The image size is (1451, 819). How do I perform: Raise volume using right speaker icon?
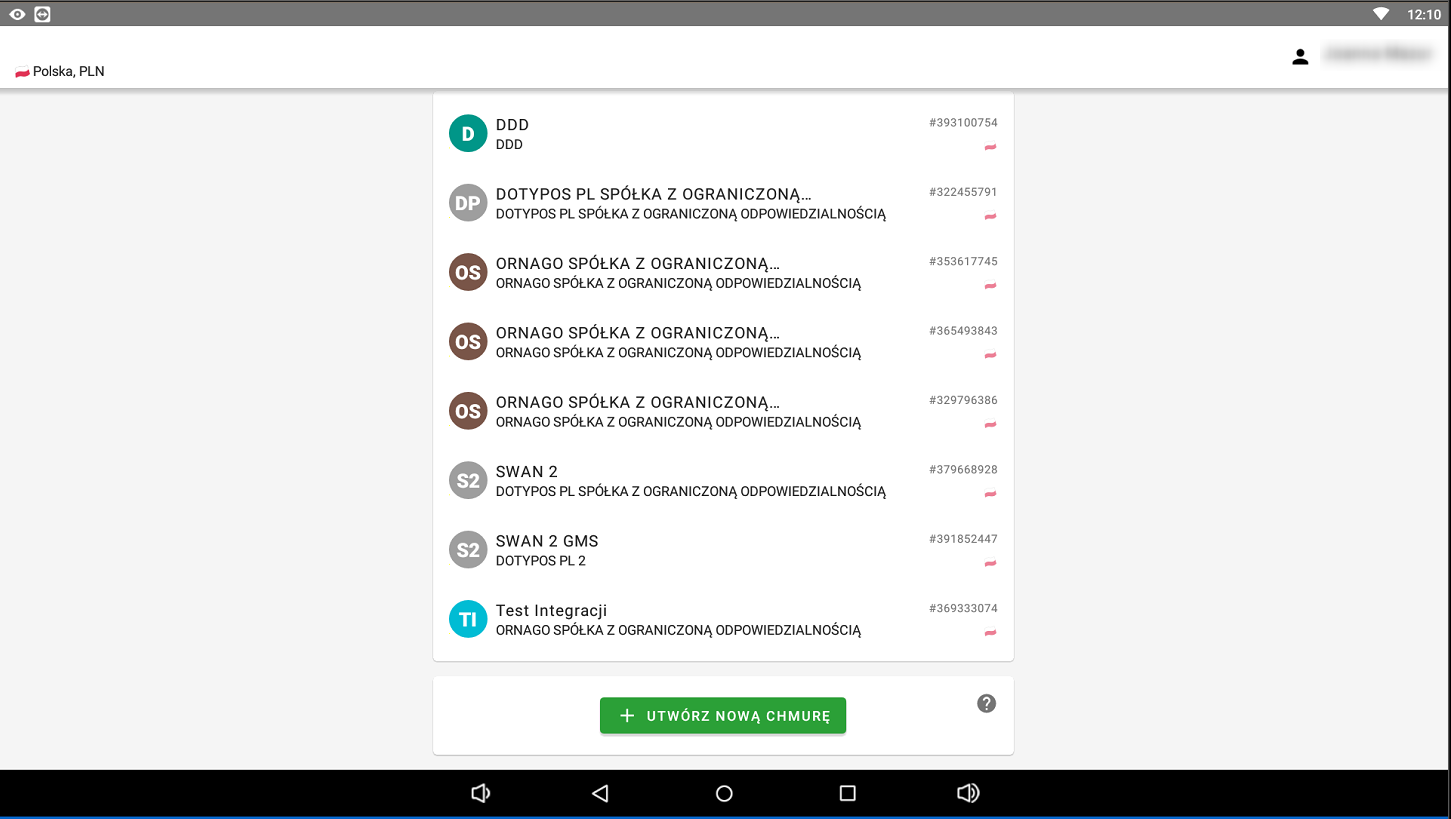[967, 793]
